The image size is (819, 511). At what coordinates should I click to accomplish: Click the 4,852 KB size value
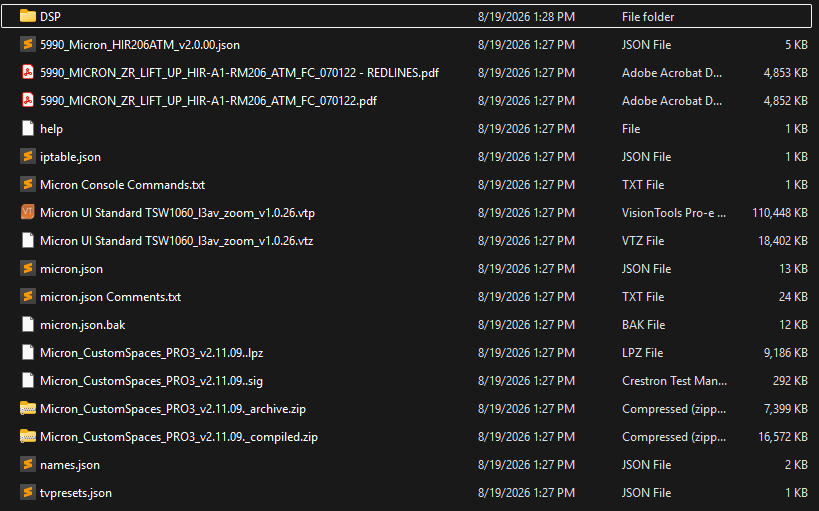(786, 101)
